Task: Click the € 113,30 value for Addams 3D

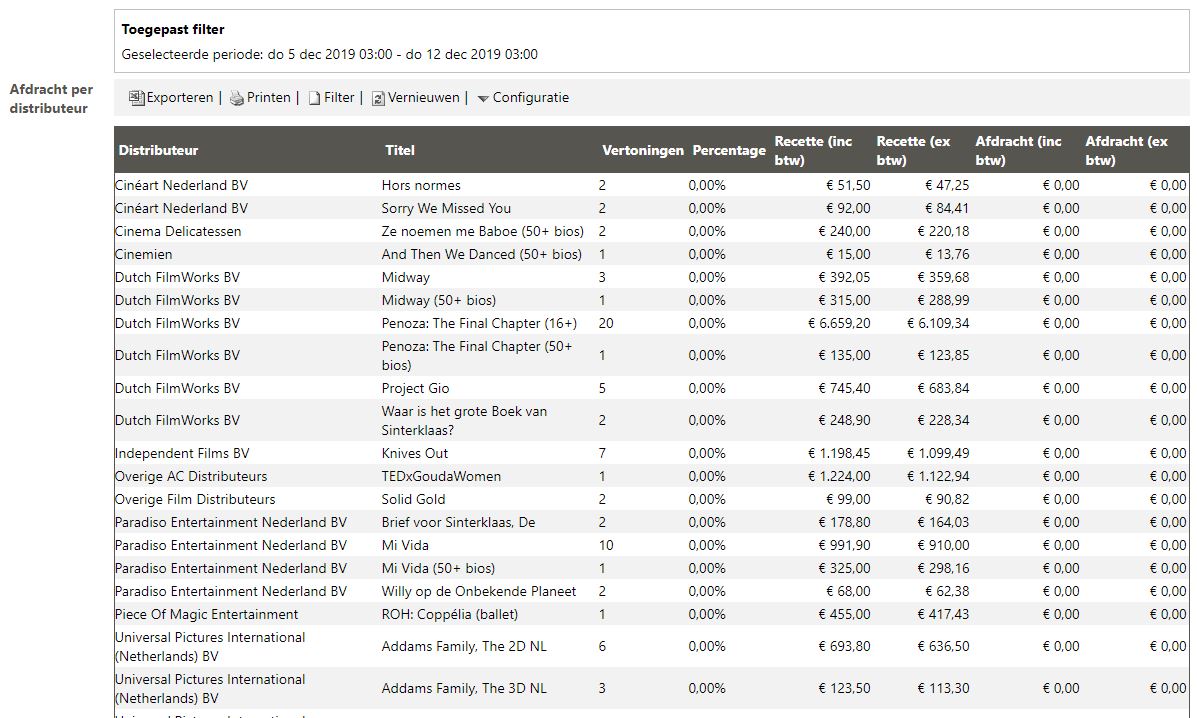Action: [x=944, y=688]
